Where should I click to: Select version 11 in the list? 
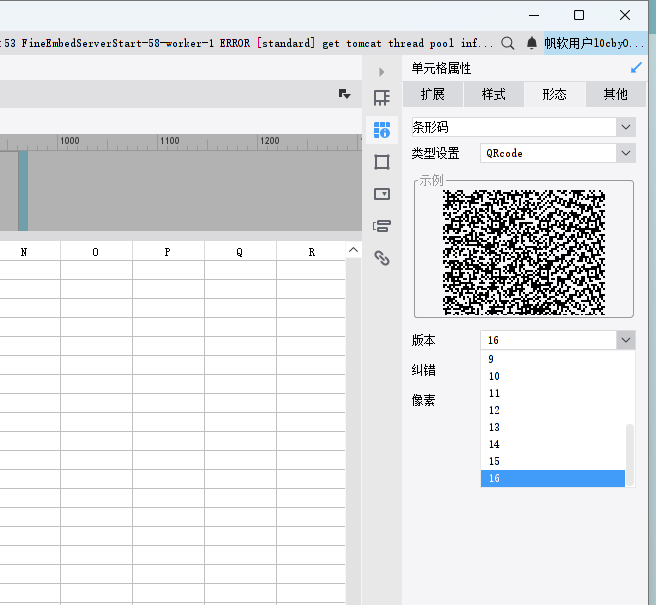click(x=553, y=393)
